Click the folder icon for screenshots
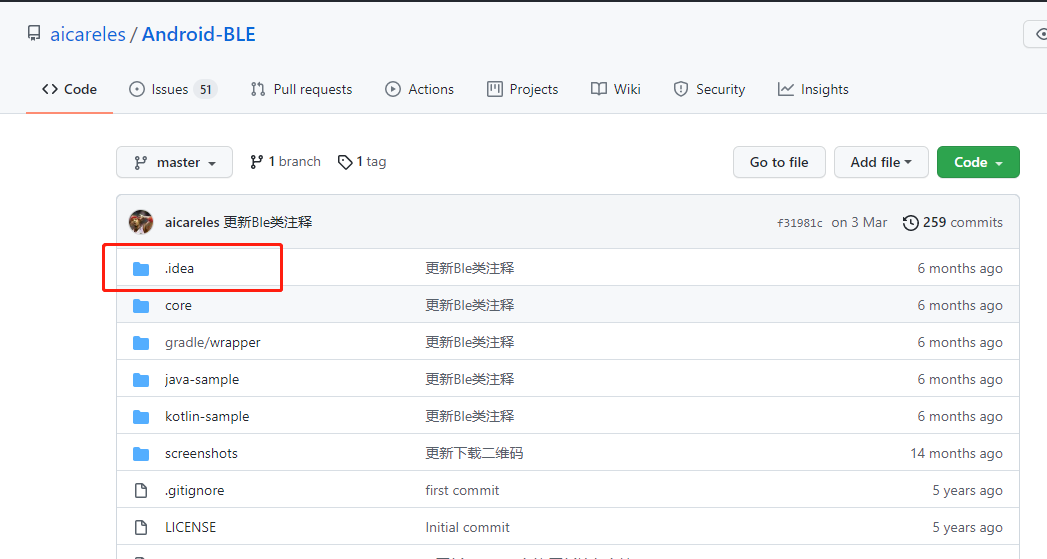The height and width of the screenshot is (559, 1047). click(141, 454)
